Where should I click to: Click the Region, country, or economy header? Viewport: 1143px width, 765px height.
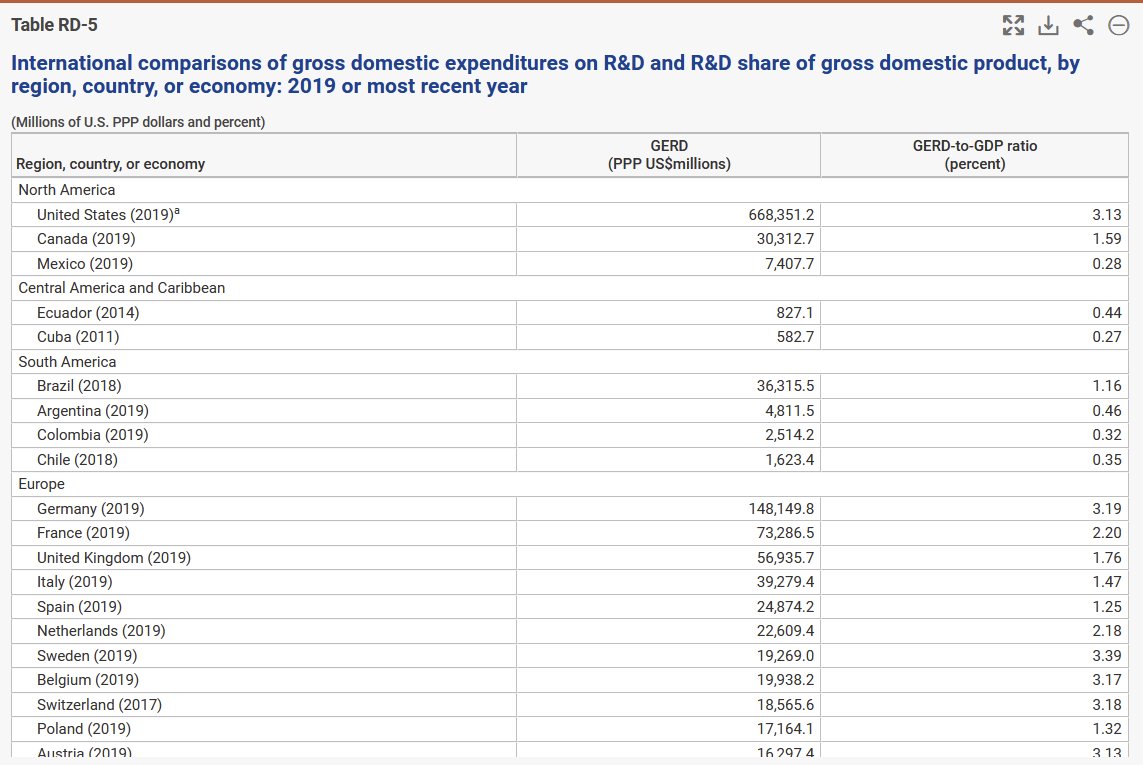click(111, 164)
